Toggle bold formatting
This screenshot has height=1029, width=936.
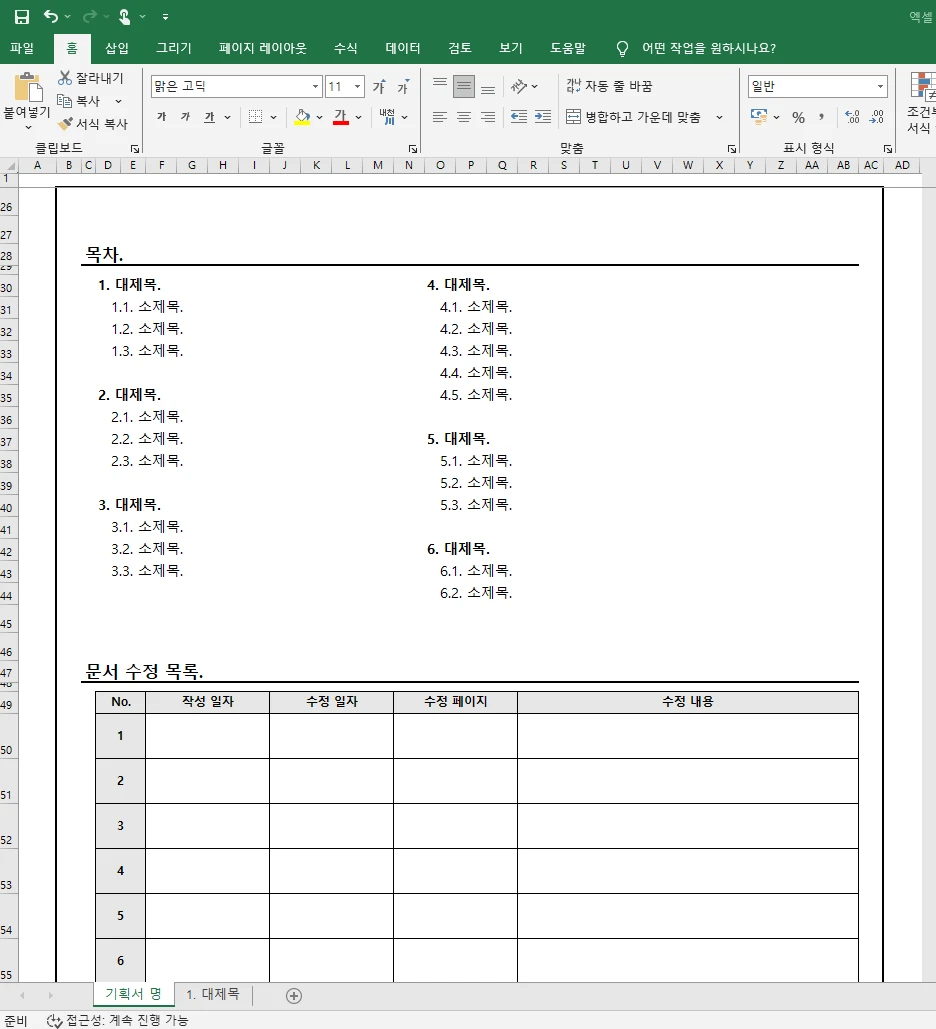[x=161, y=117]
